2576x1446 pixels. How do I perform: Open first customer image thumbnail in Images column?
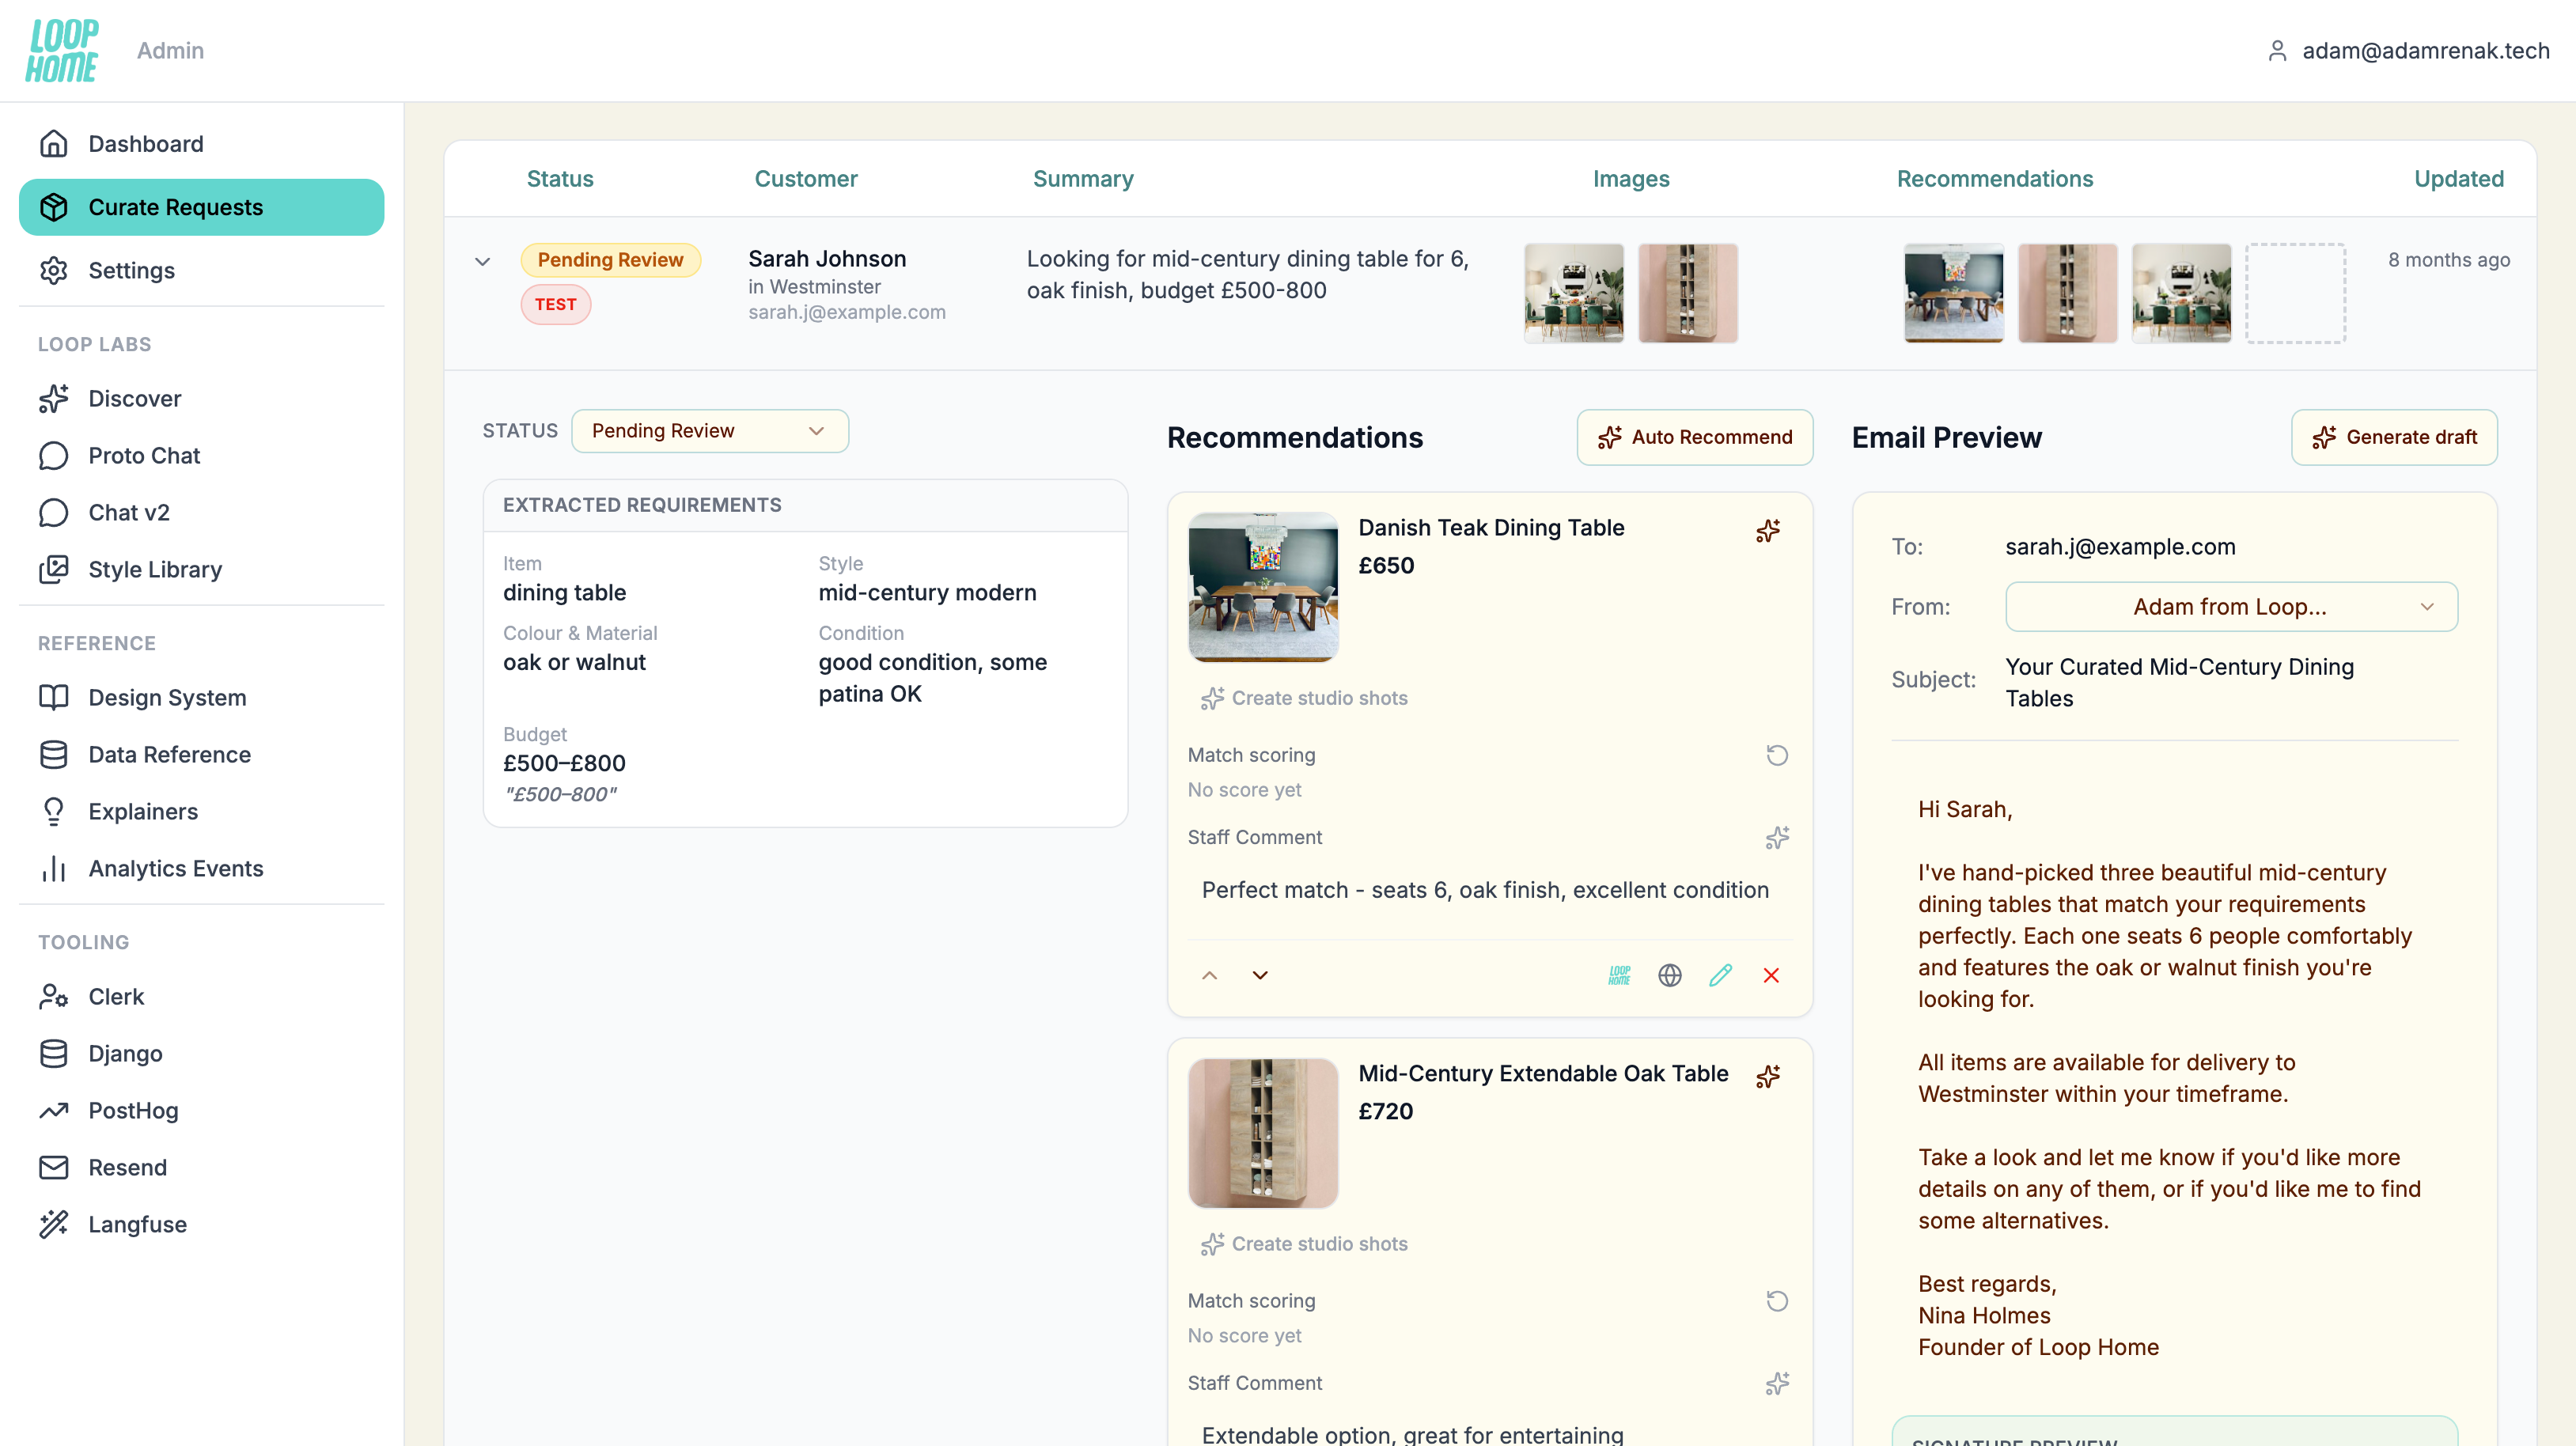1574,293
